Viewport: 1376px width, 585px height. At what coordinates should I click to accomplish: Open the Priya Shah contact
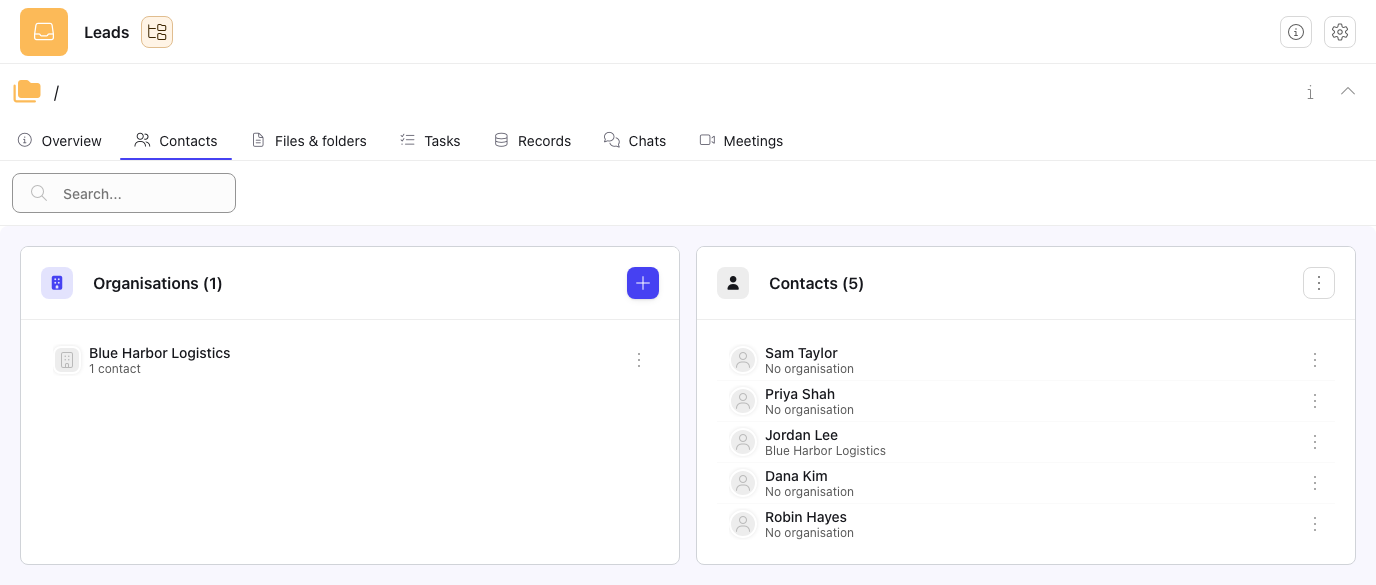pos(1026,401)
